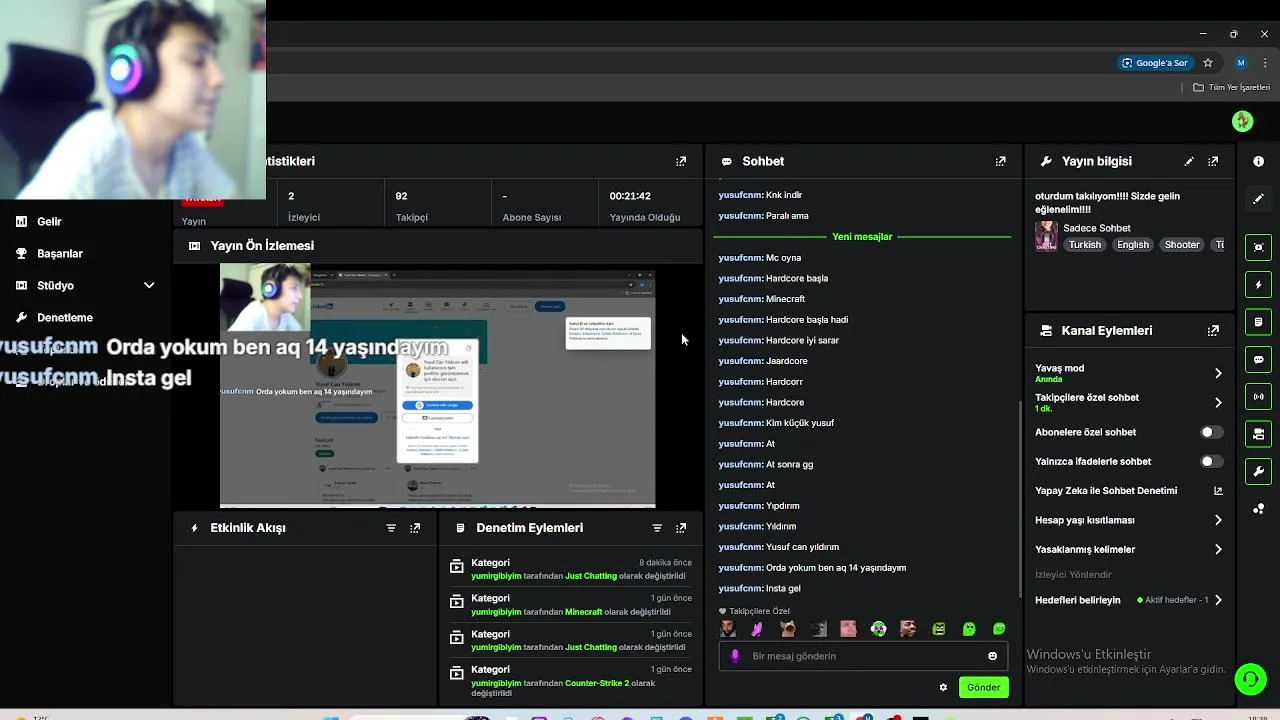Image resolution: width=1280 pixels, height=720 pixels.
Task: Click the Shooter tag chip
Action: (1182, 245)
